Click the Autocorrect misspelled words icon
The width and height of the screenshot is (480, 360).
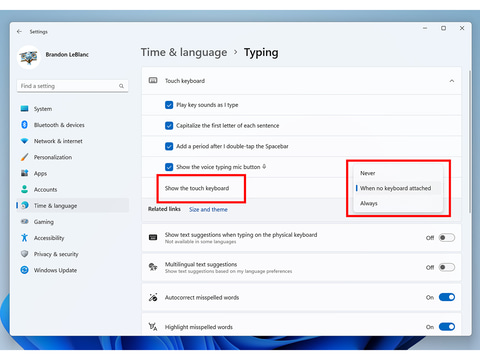[153, 297]
